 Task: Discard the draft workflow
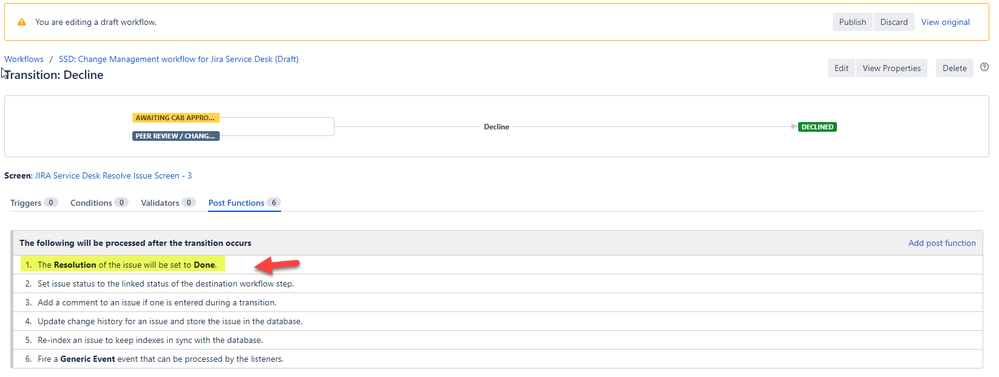894,22
